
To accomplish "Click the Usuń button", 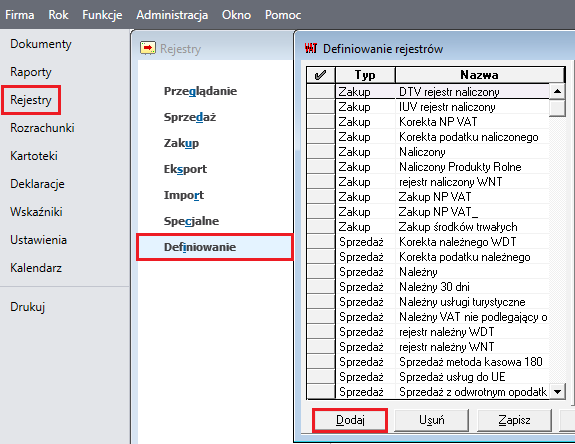I will point(432,420).
